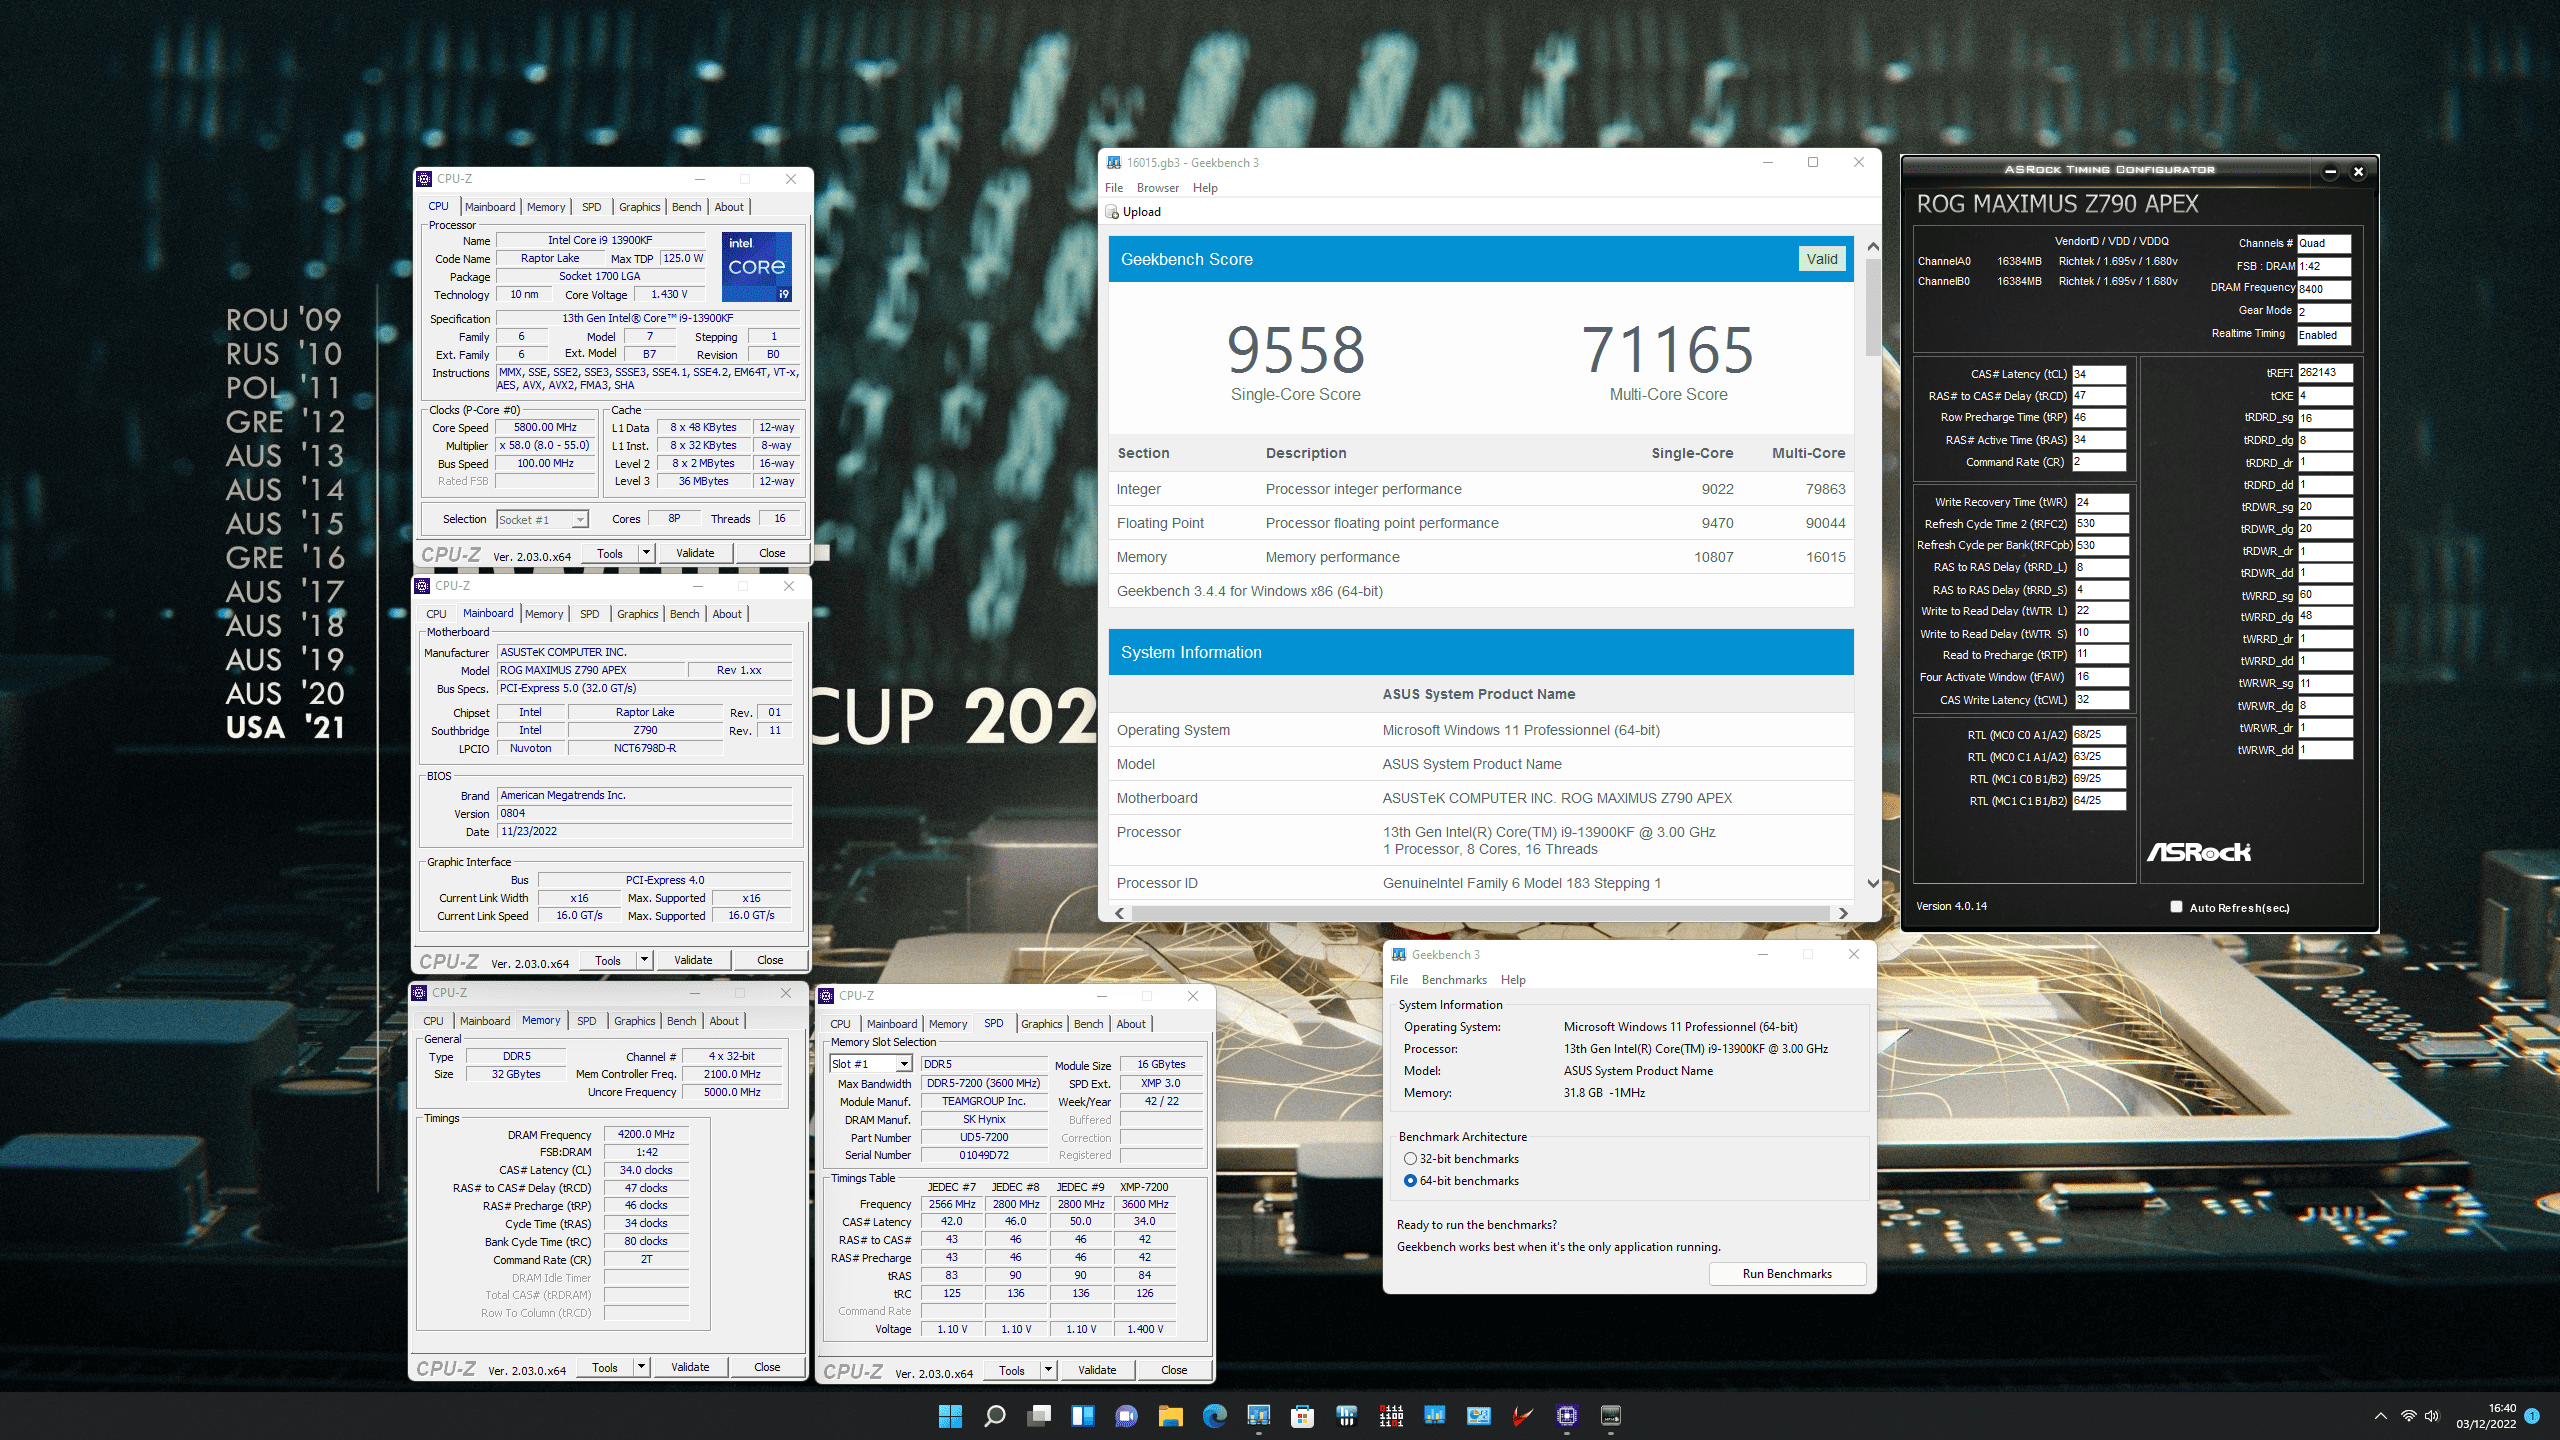The image size is (2560, 1440).
Task: Select 32-bit benchmarks radio button
Action: point(1410,1158)
